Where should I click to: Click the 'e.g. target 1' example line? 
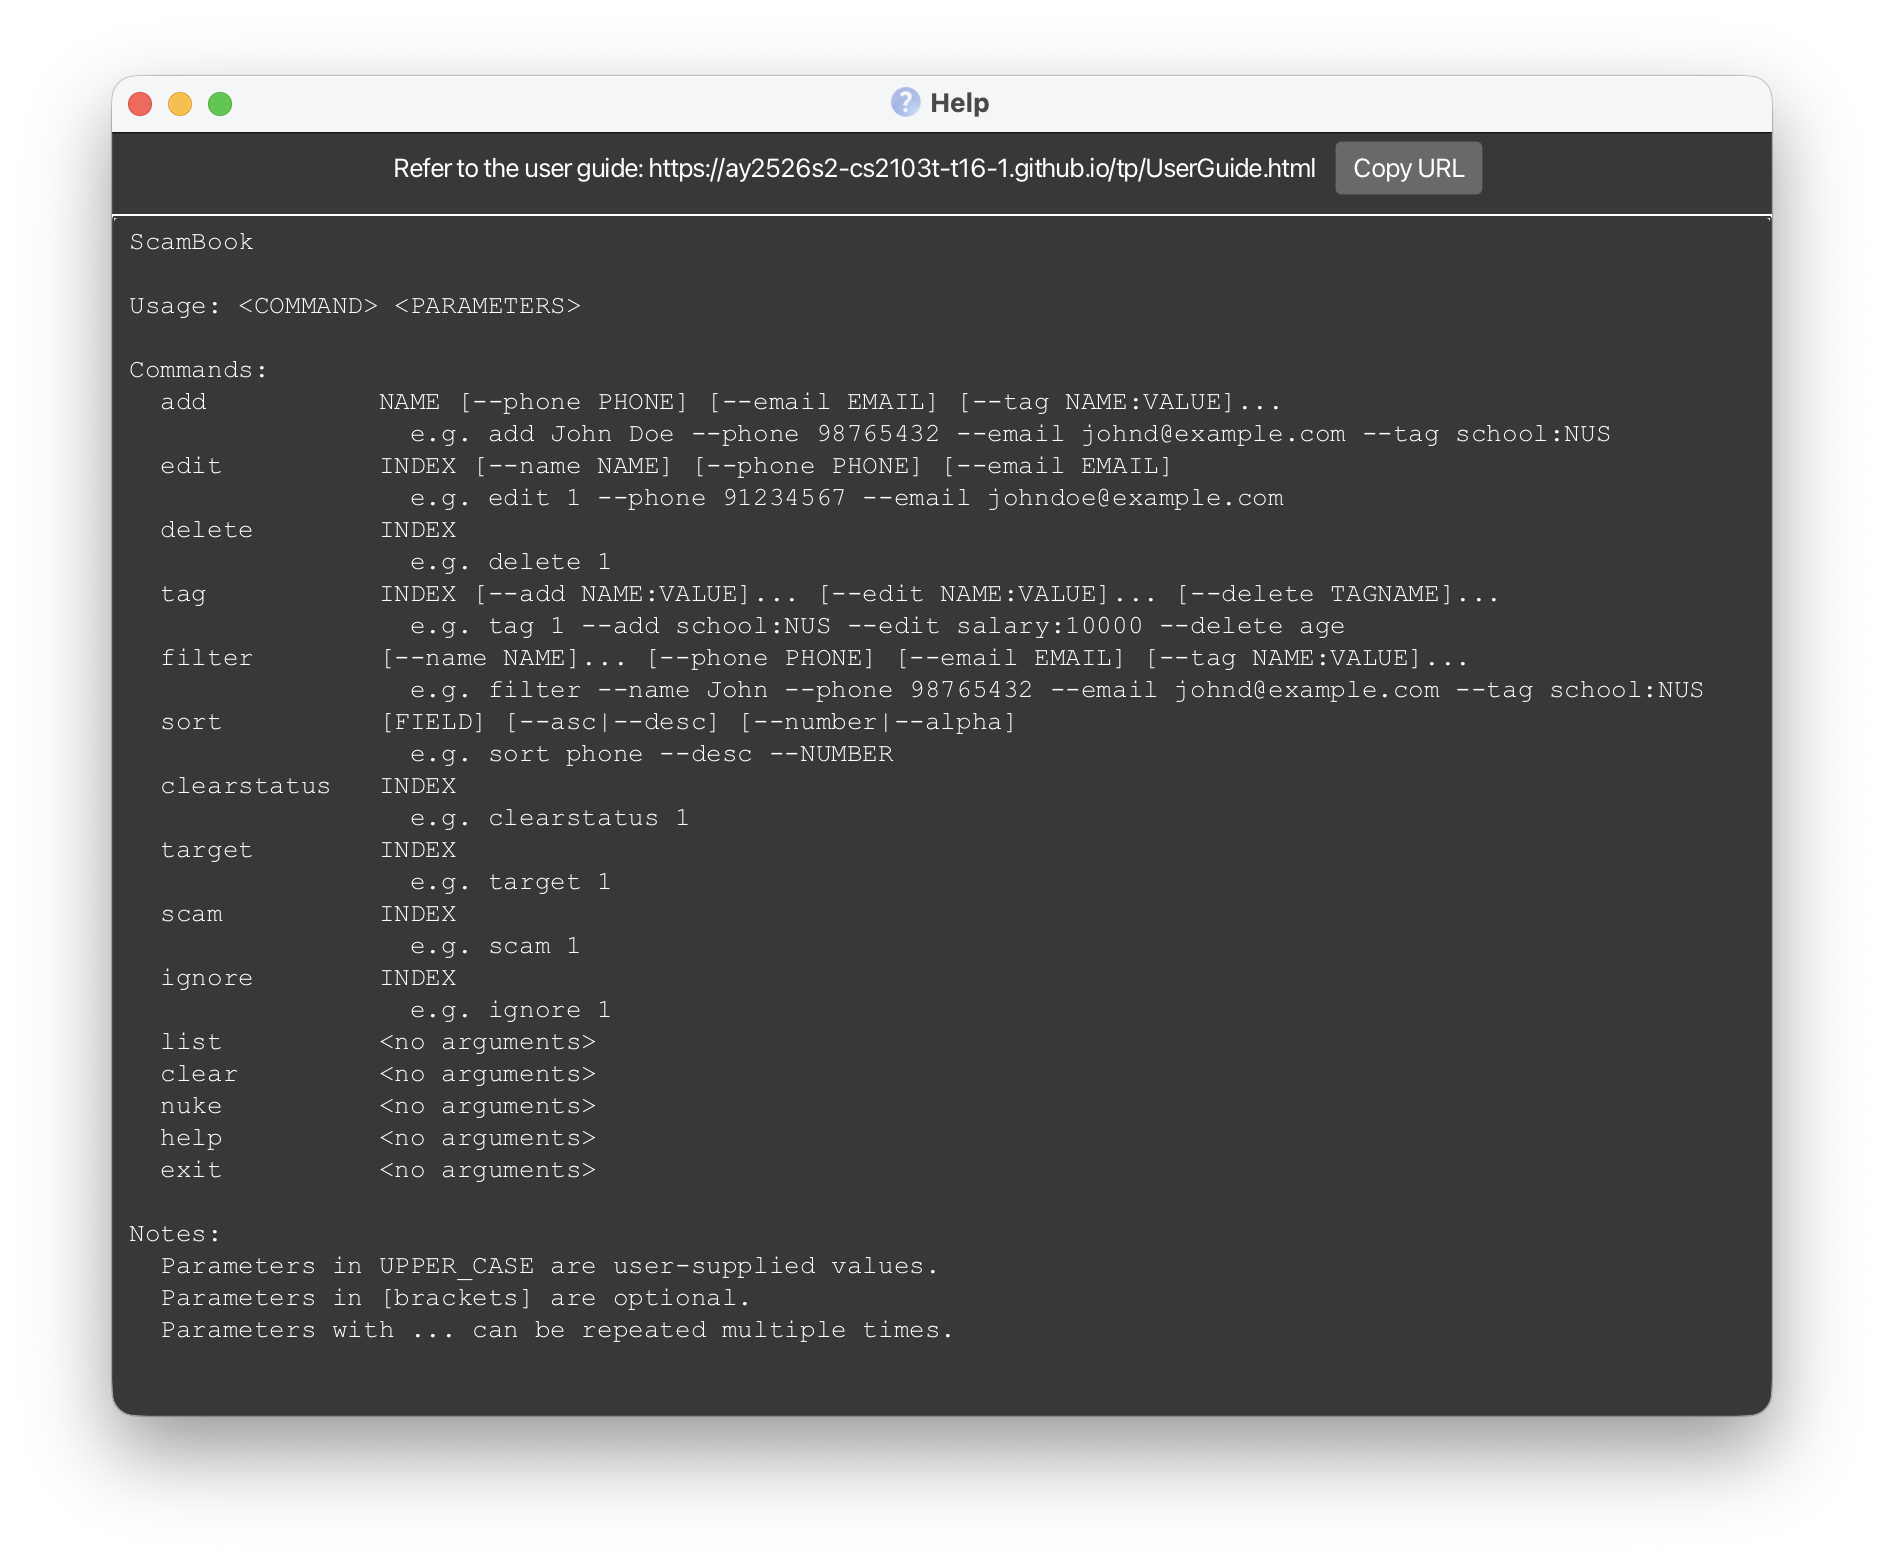pyautogui.click(x=510, y=882)
